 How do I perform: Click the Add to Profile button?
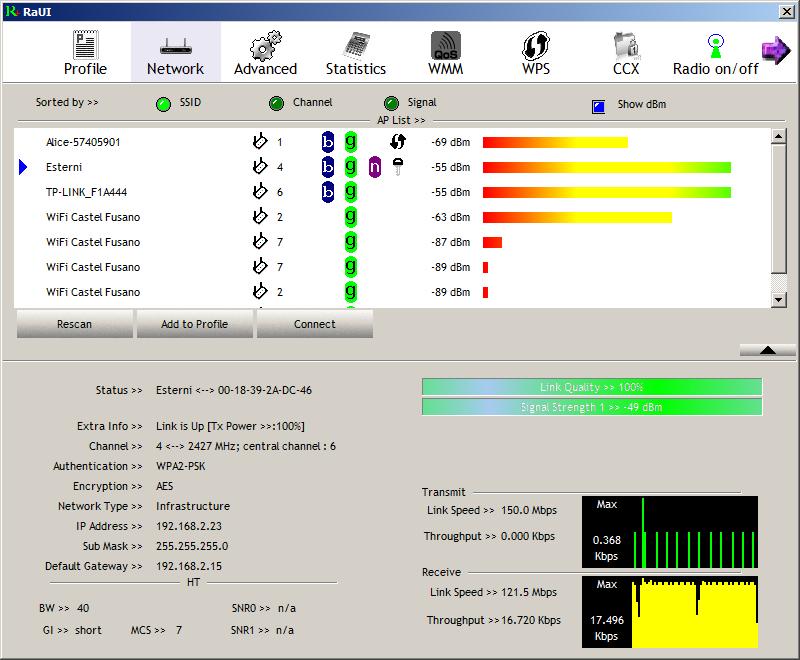[194, 324]
